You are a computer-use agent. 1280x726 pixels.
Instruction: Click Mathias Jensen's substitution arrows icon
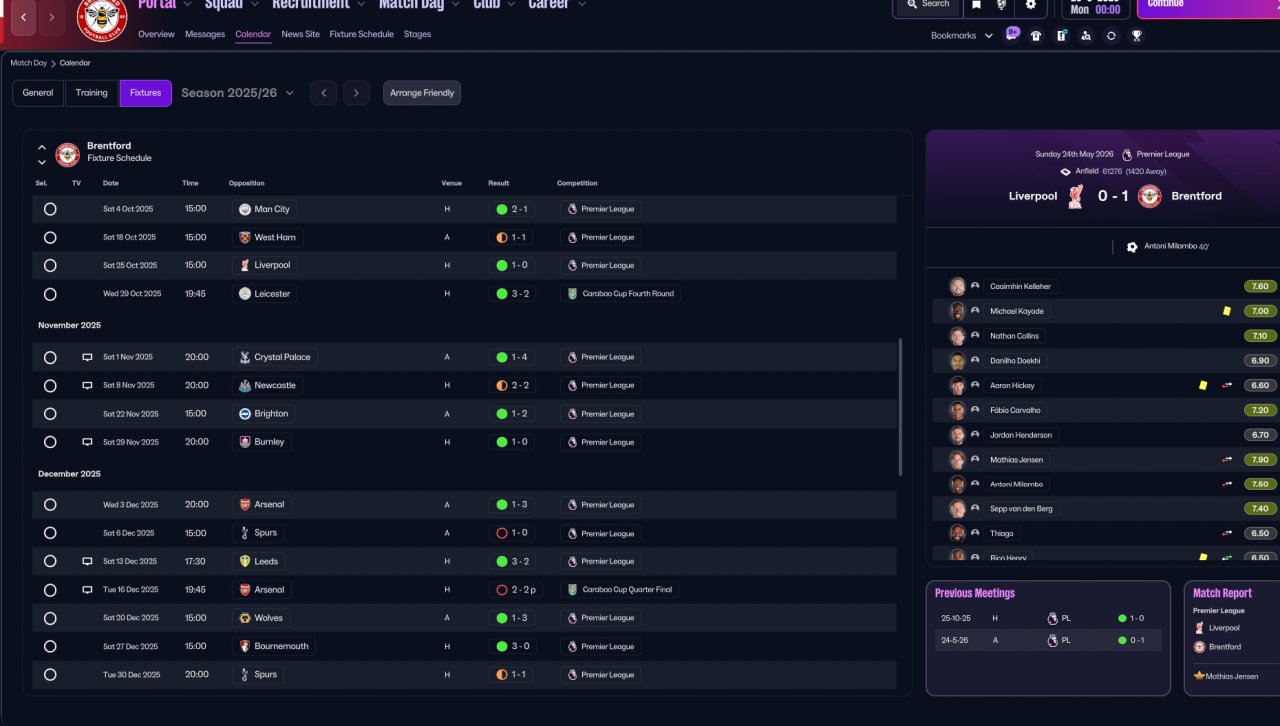coord(1227,460)
